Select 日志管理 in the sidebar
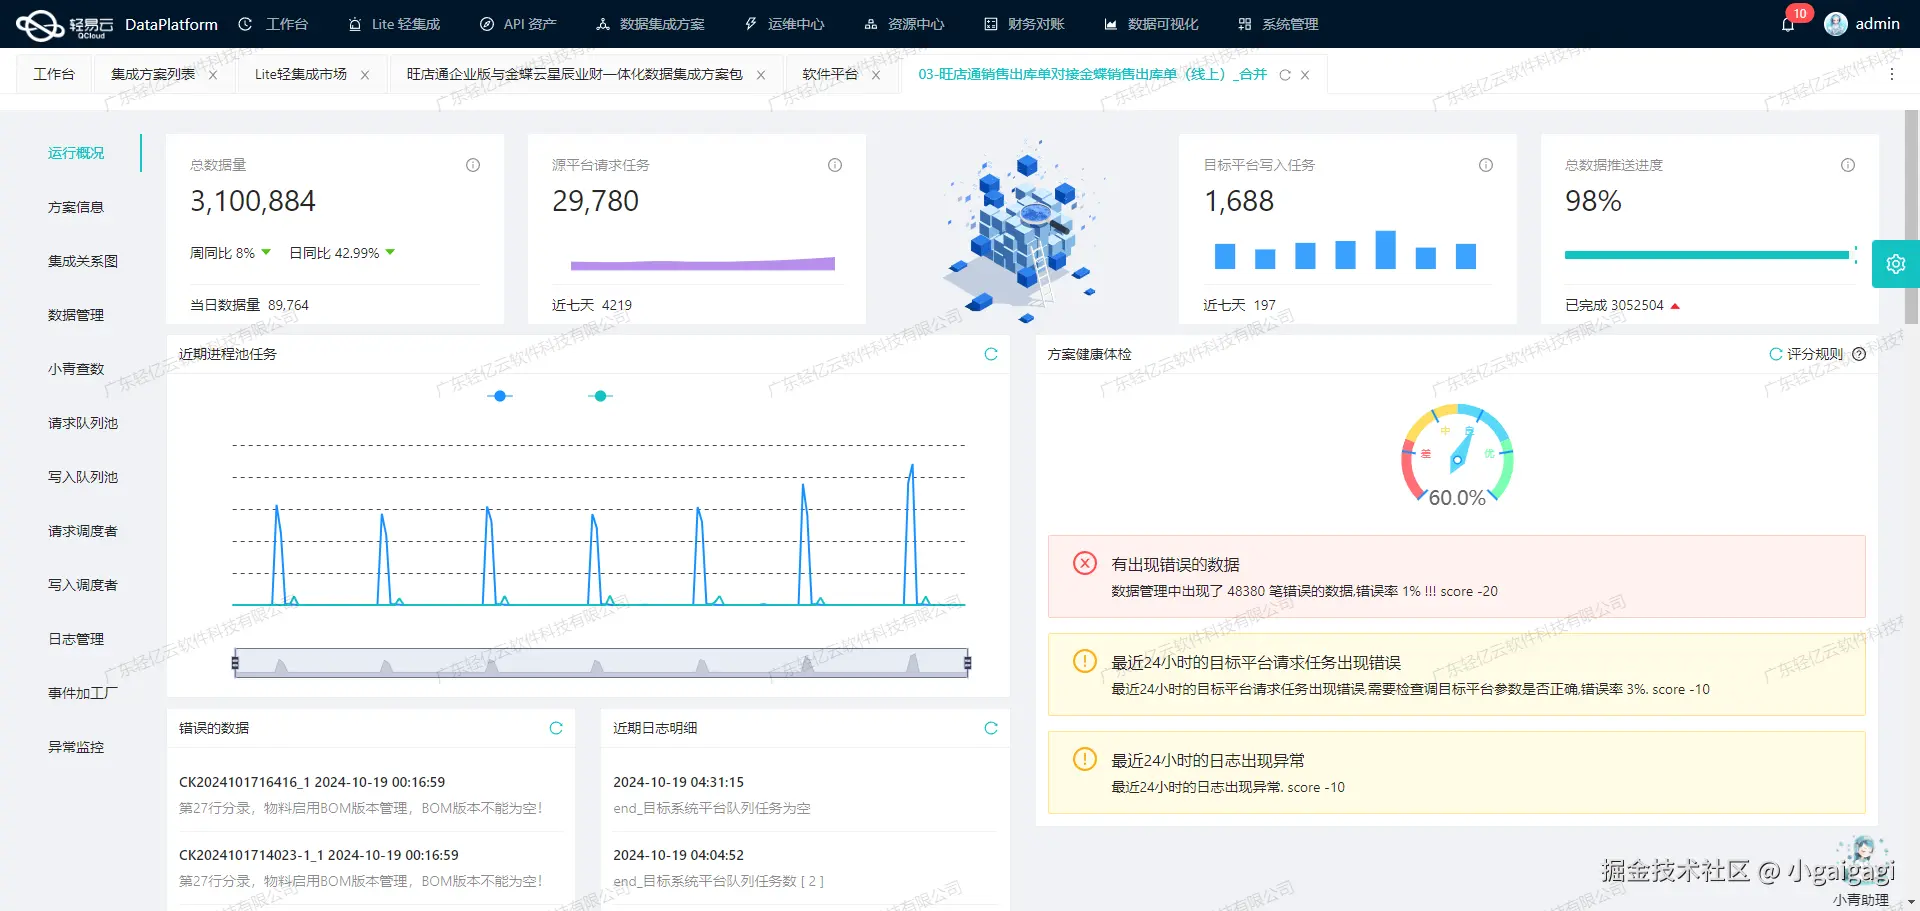The image size is (1920, 911). pos(75,638)
